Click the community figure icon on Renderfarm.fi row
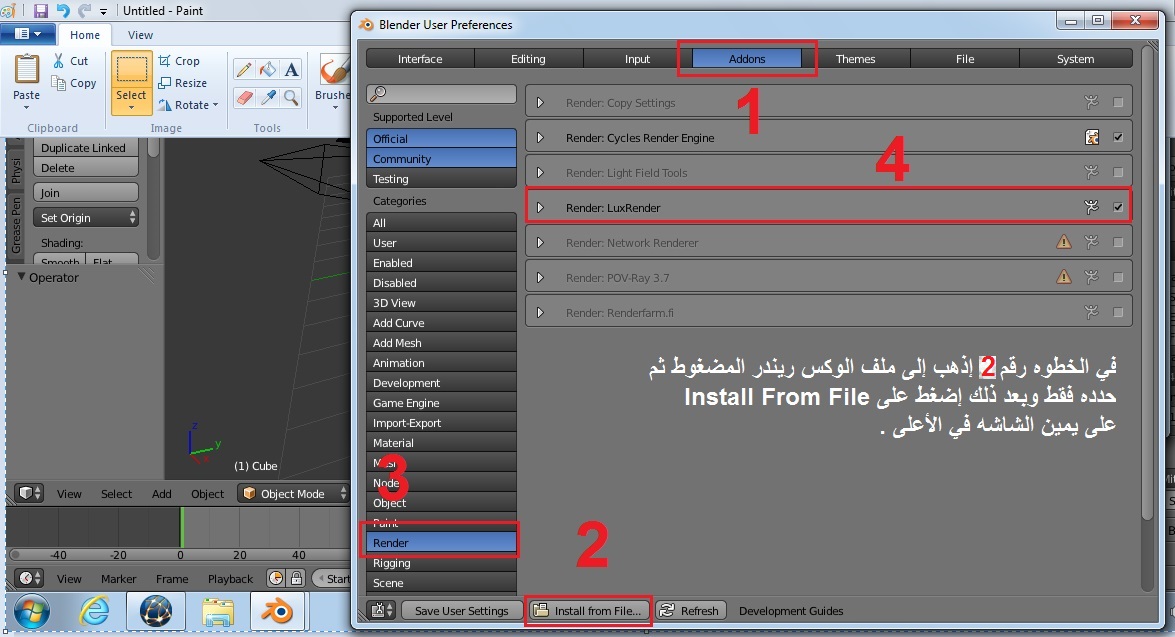Viewport: 1175px width, 637px height. coord(1091,312)
